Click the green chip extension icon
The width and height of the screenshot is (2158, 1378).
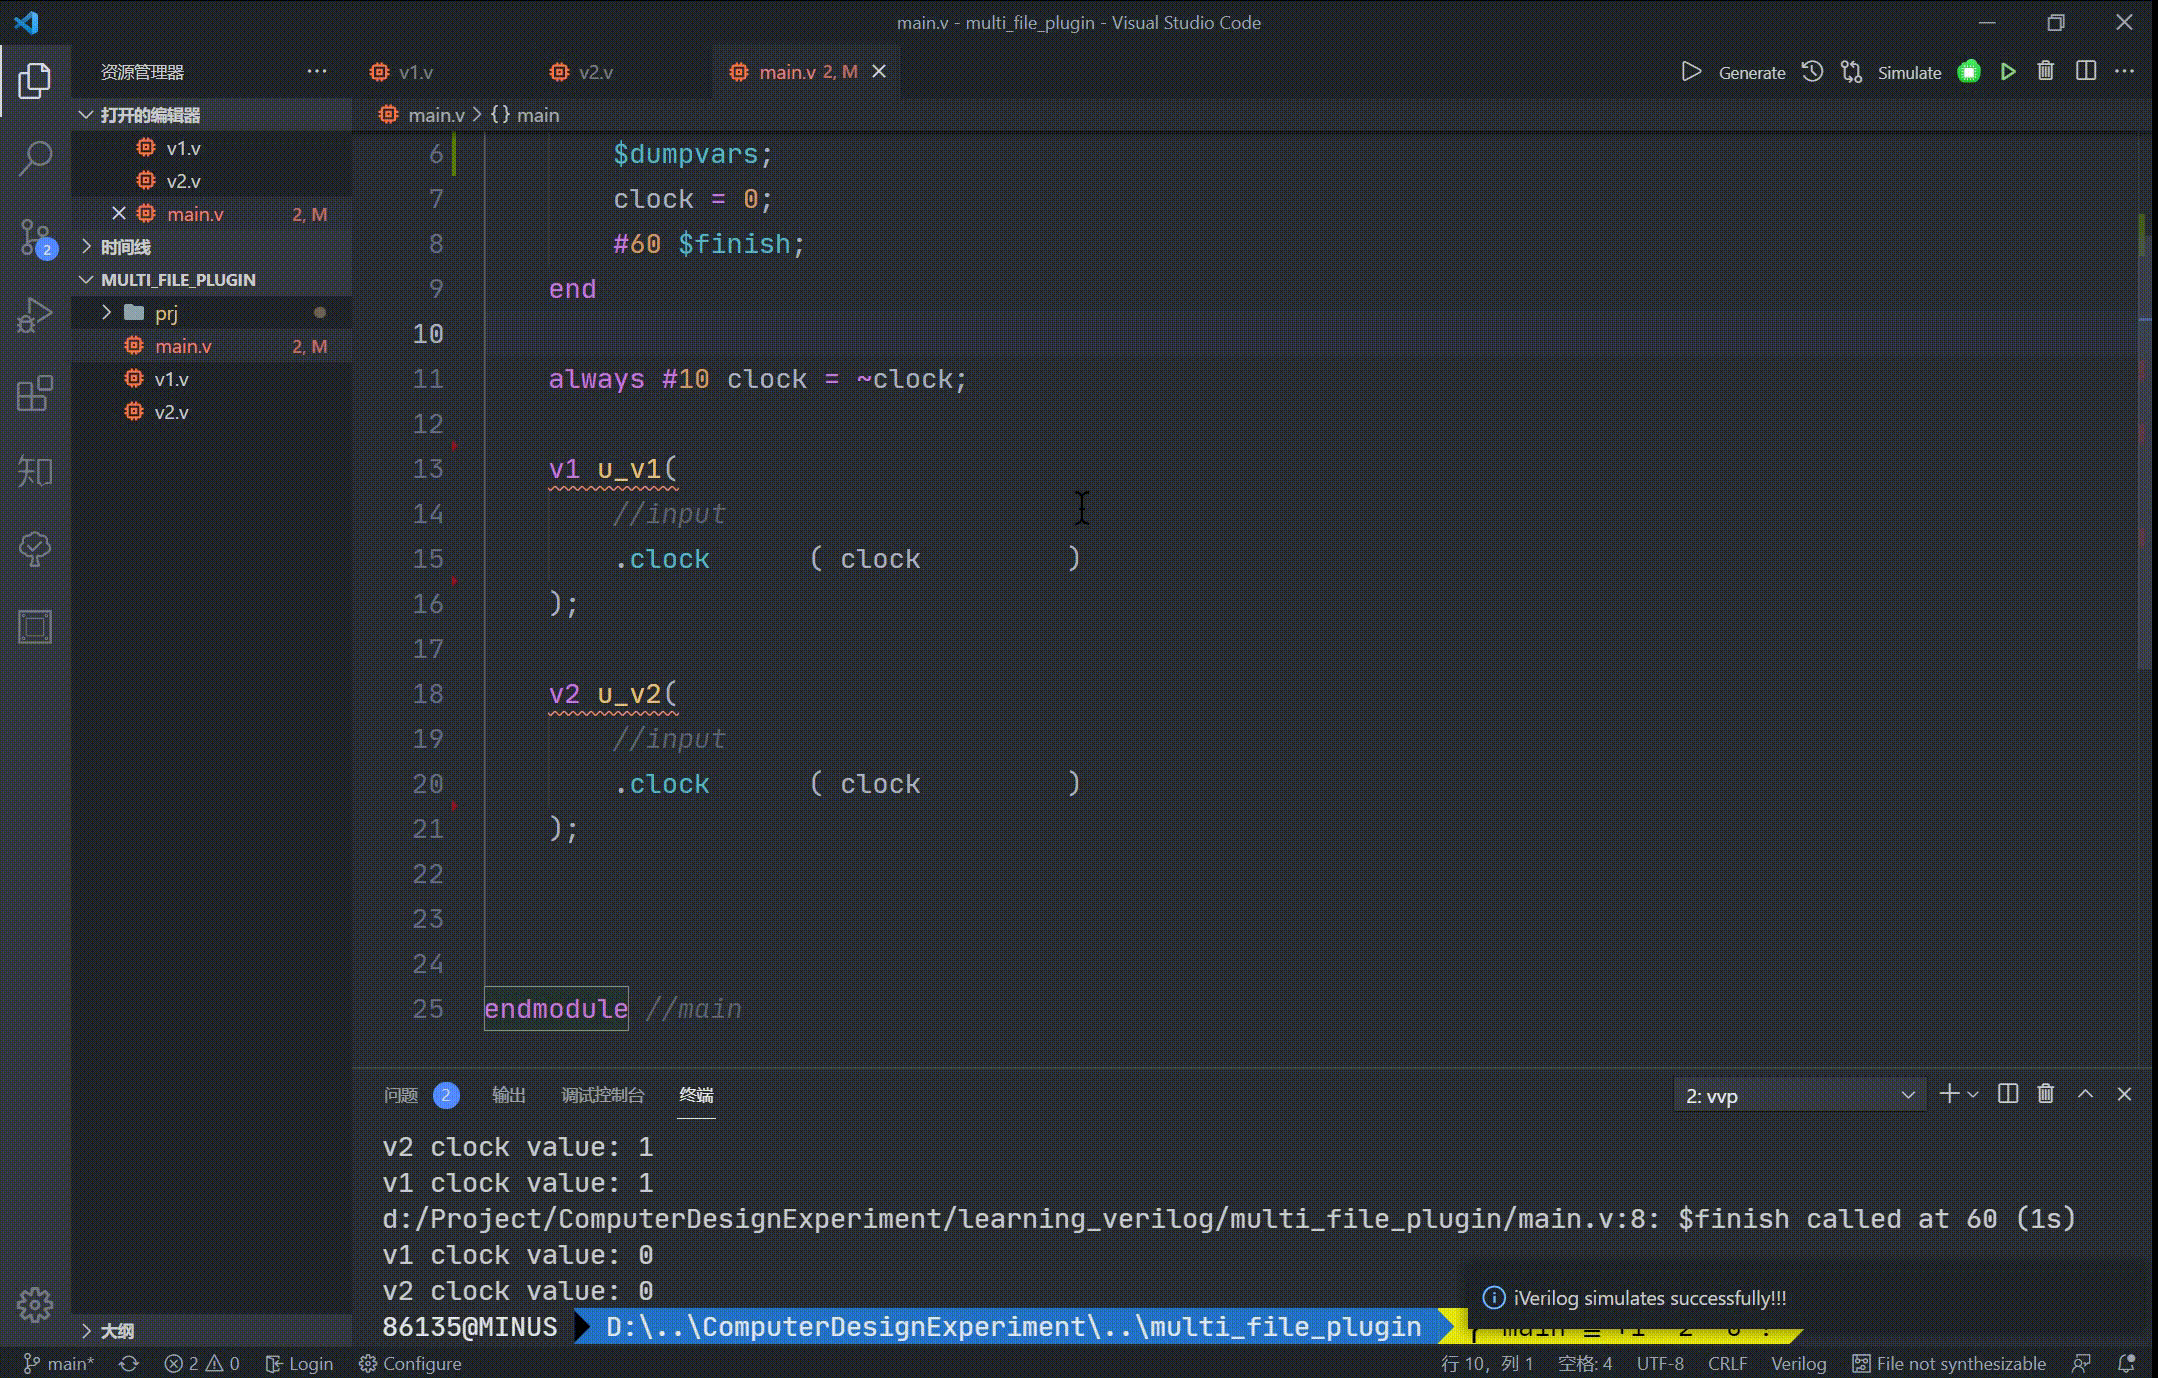[x=1969, y=71]
